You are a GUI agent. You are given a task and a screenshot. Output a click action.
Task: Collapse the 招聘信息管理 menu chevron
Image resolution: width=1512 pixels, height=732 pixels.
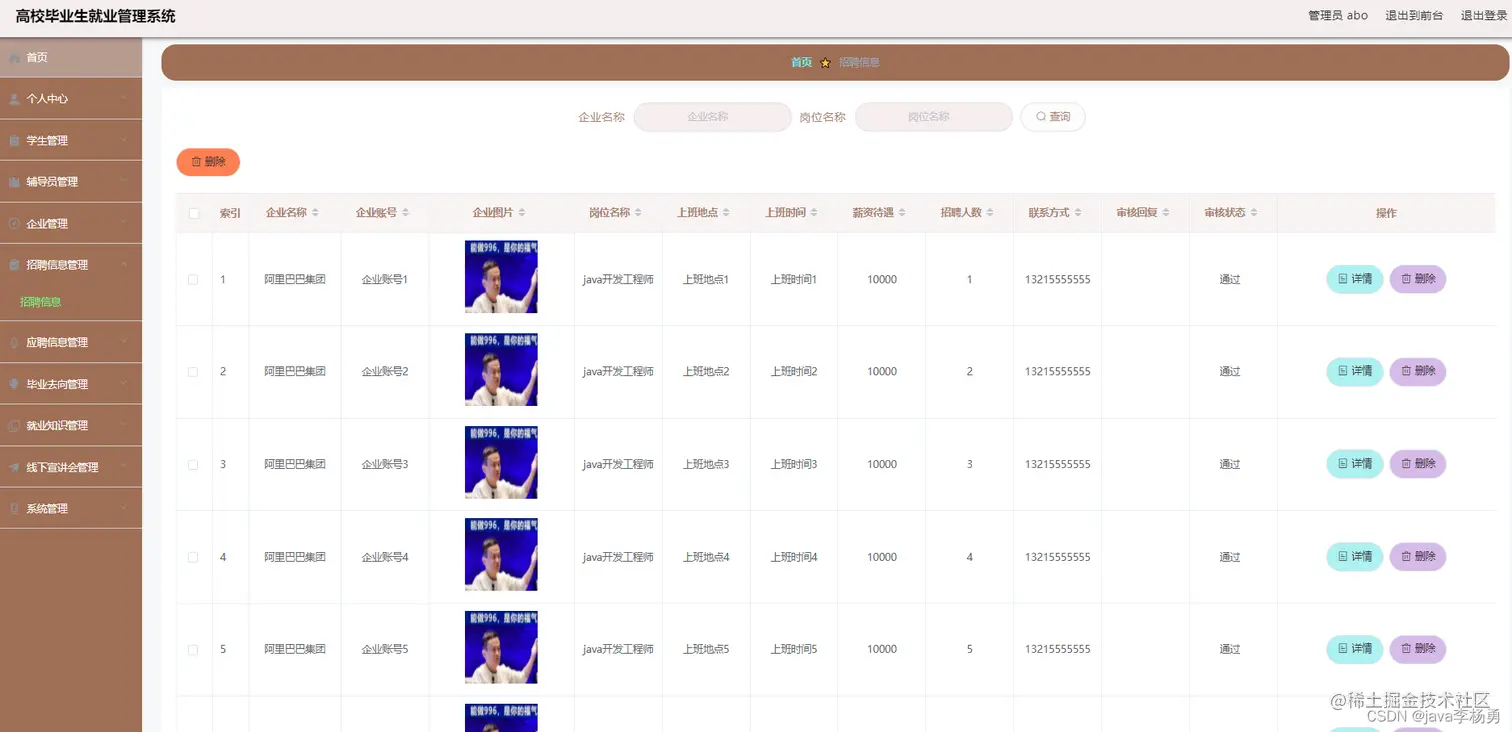pyautogui.click(x=123, y=265)
